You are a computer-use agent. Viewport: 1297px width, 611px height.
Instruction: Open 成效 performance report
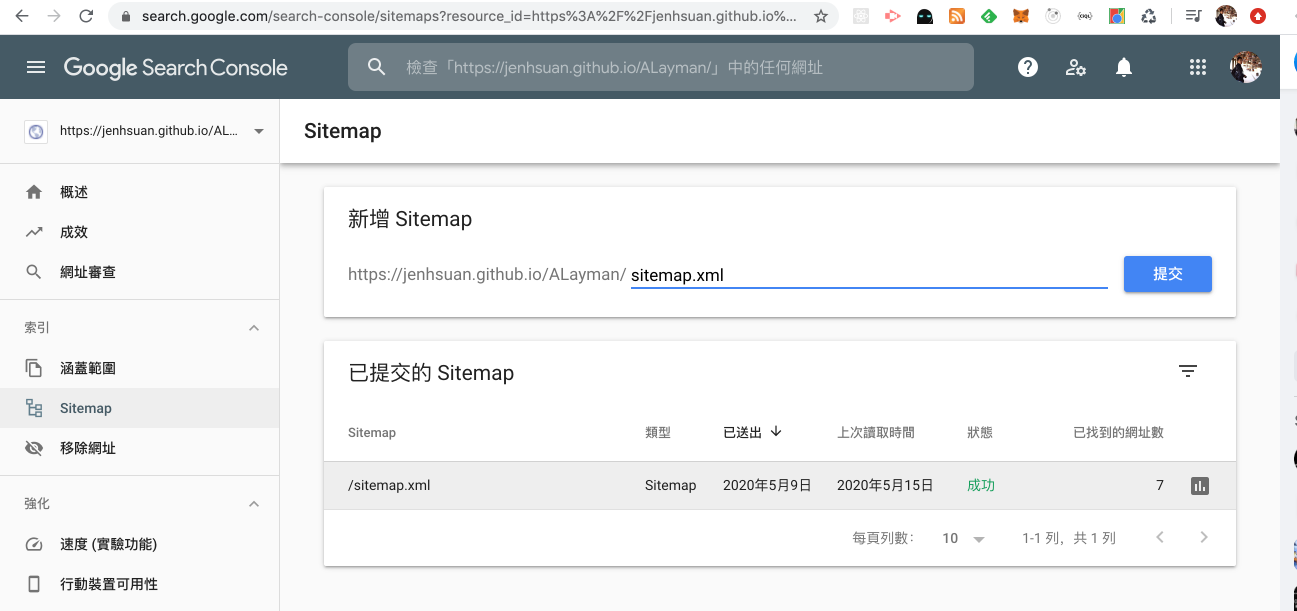click(x=140, y=232)
